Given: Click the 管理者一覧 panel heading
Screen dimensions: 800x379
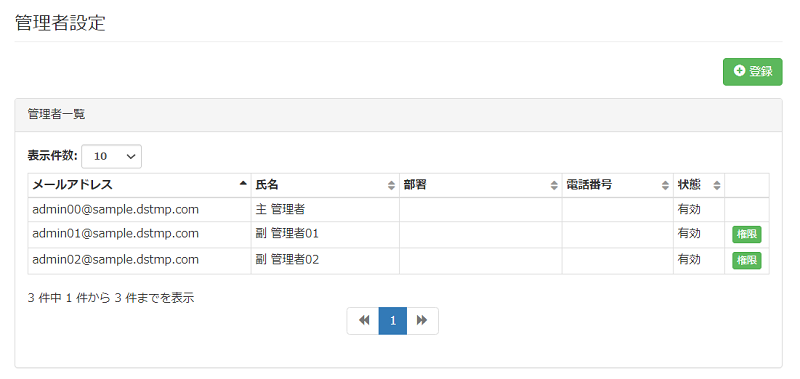Looking at the screenshot, I should pos(56,114).
